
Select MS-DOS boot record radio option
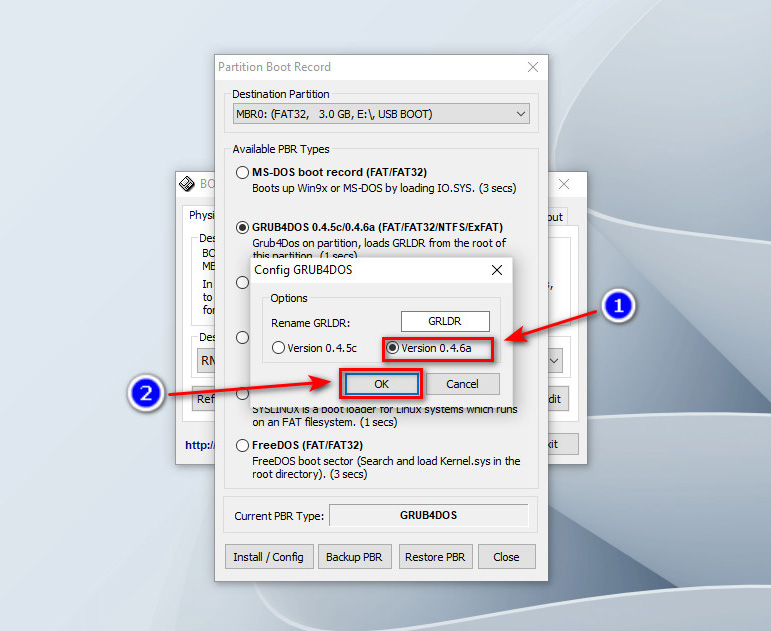tap(242, 173)
